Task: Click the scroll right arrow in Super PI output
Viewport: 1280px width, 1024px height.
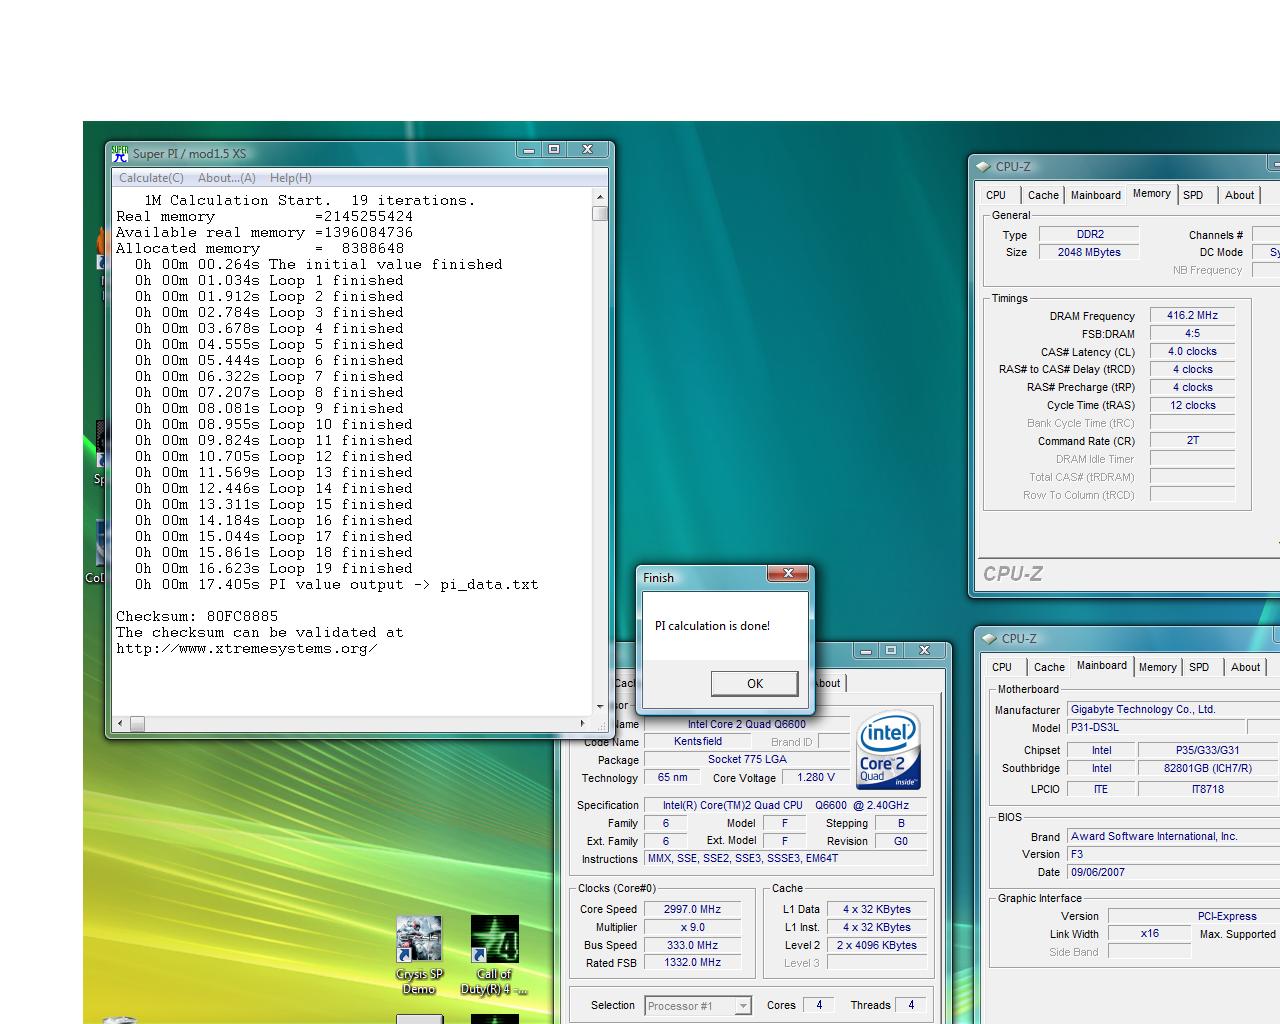Action: point(583,723)
